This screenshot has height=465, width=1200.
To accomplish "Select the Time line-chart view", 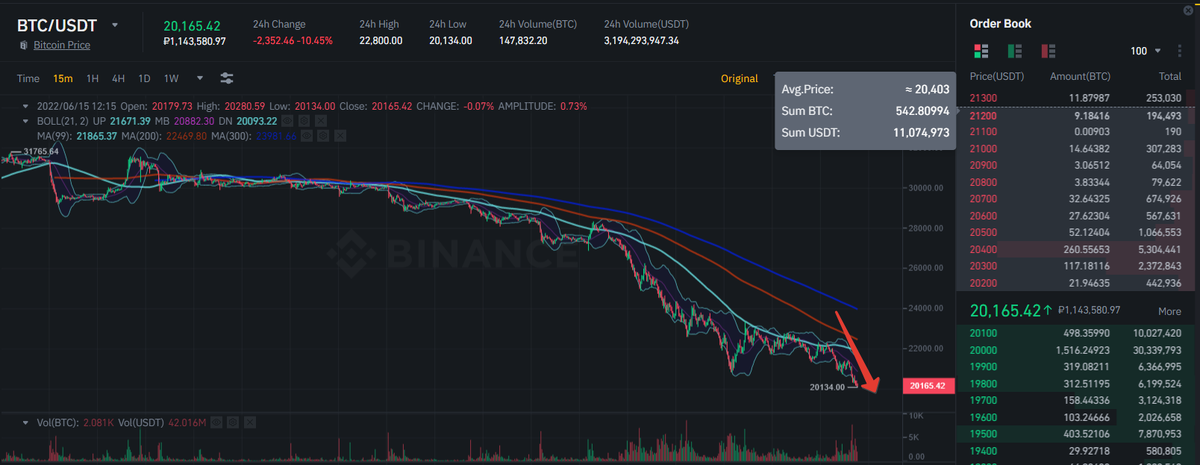I will tap(28, 78).
